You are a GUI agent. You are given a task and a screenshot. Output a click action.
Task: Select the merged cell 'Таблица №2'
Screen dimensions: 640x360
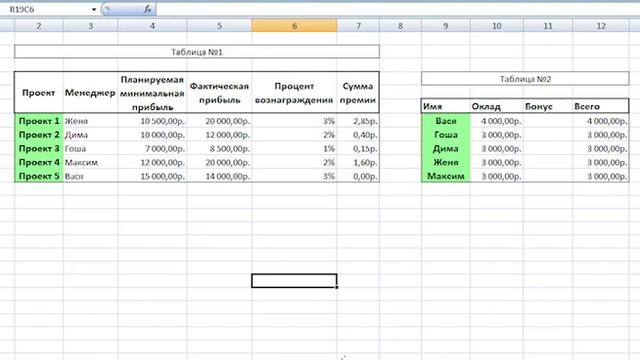click(525, 79)
